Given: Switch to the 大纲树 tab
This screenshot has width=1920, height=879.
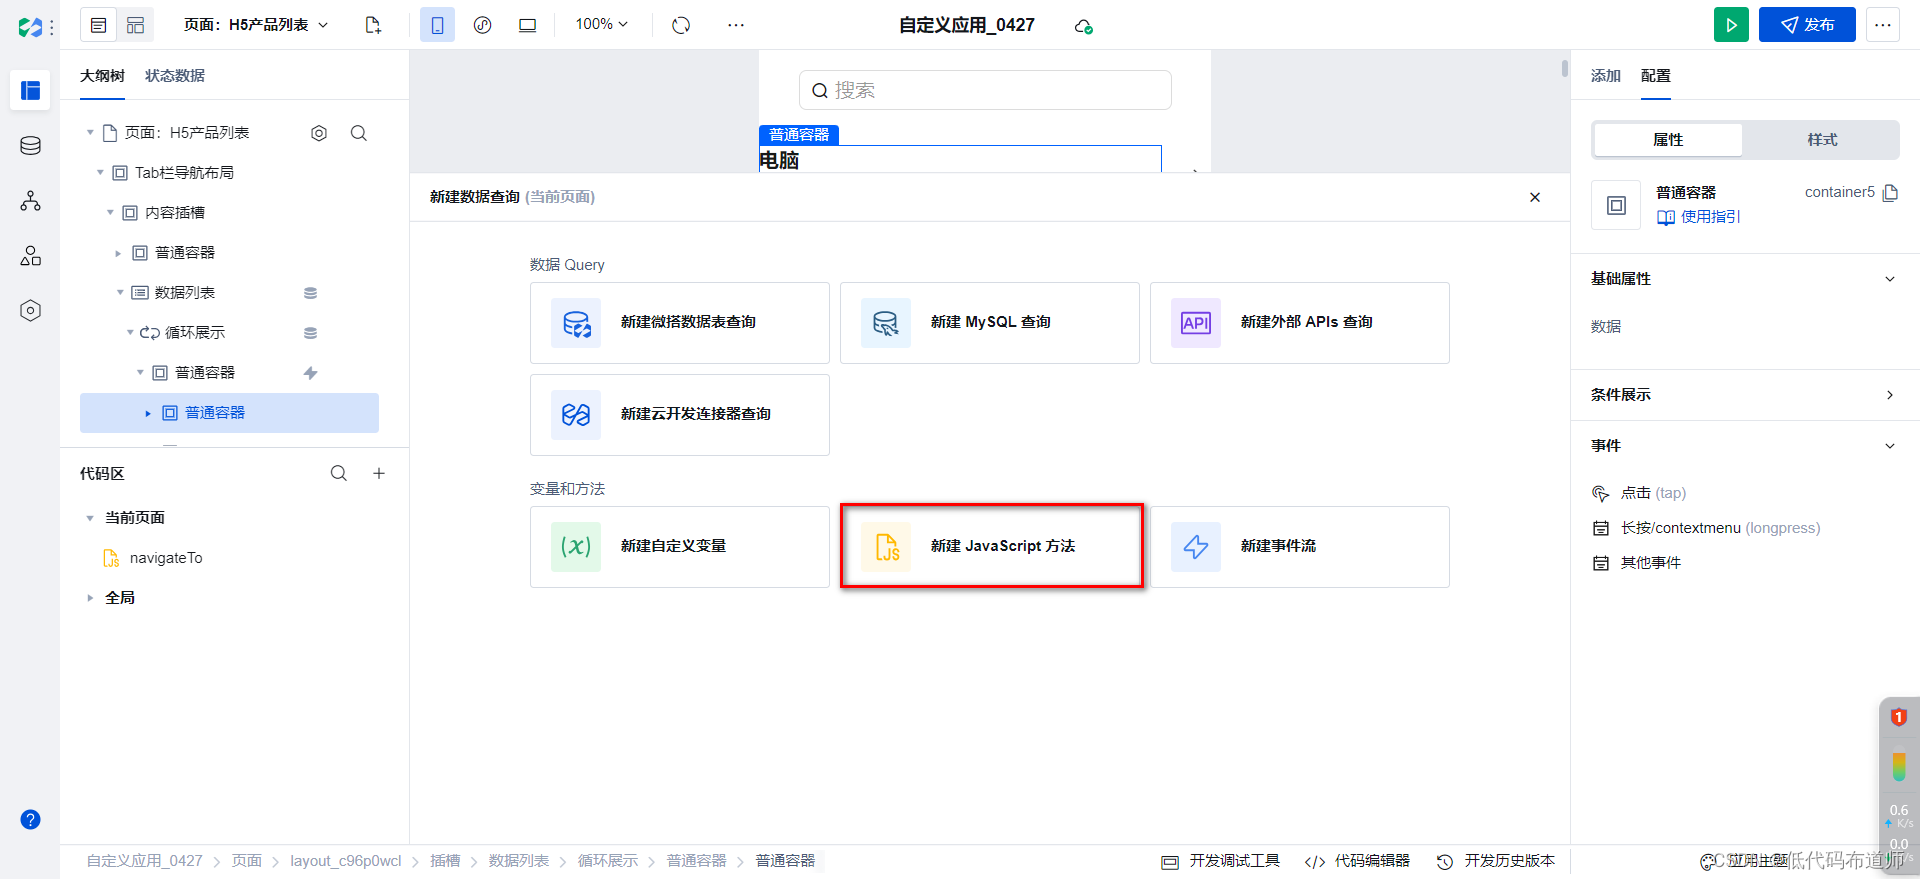Looking at the screenshot, I should click(102, 76).
